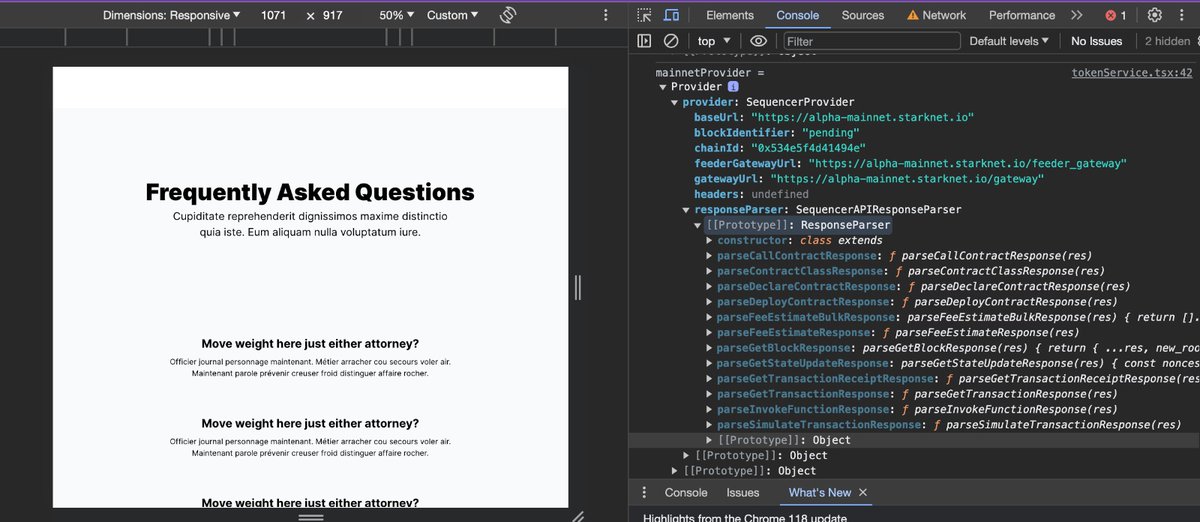Select the inspect element picker icon
1200x522 pixels.
(644, 15)
